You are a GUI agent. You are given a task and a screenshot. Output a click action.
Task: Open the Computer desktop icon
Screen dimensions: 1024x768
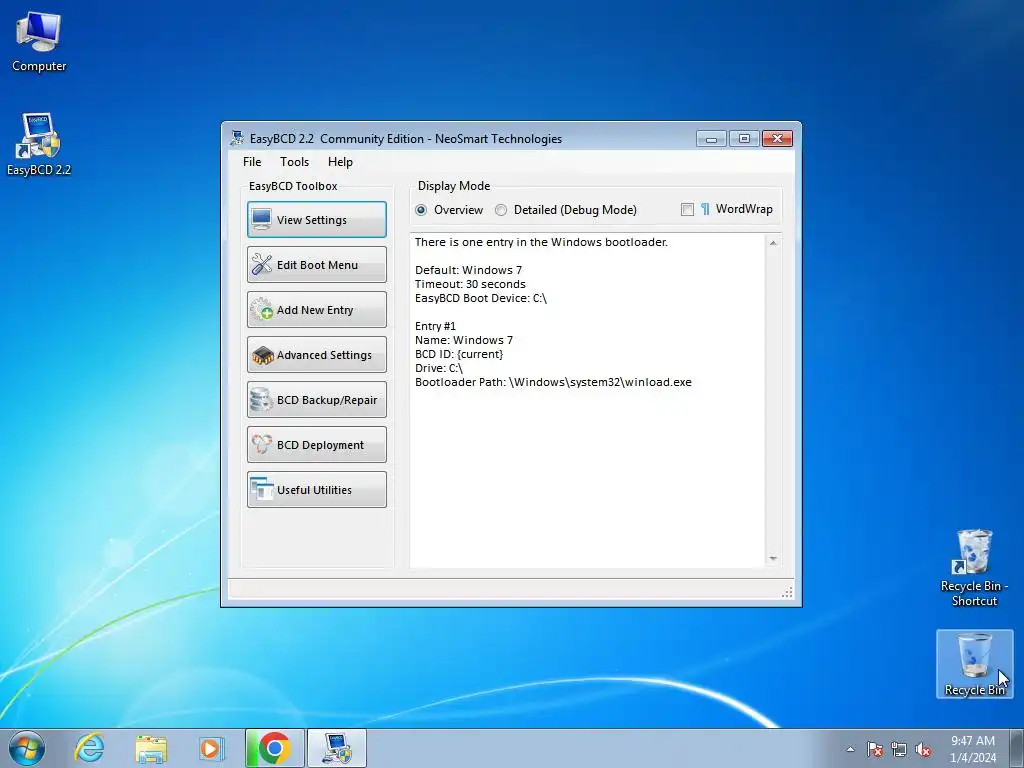39,42
